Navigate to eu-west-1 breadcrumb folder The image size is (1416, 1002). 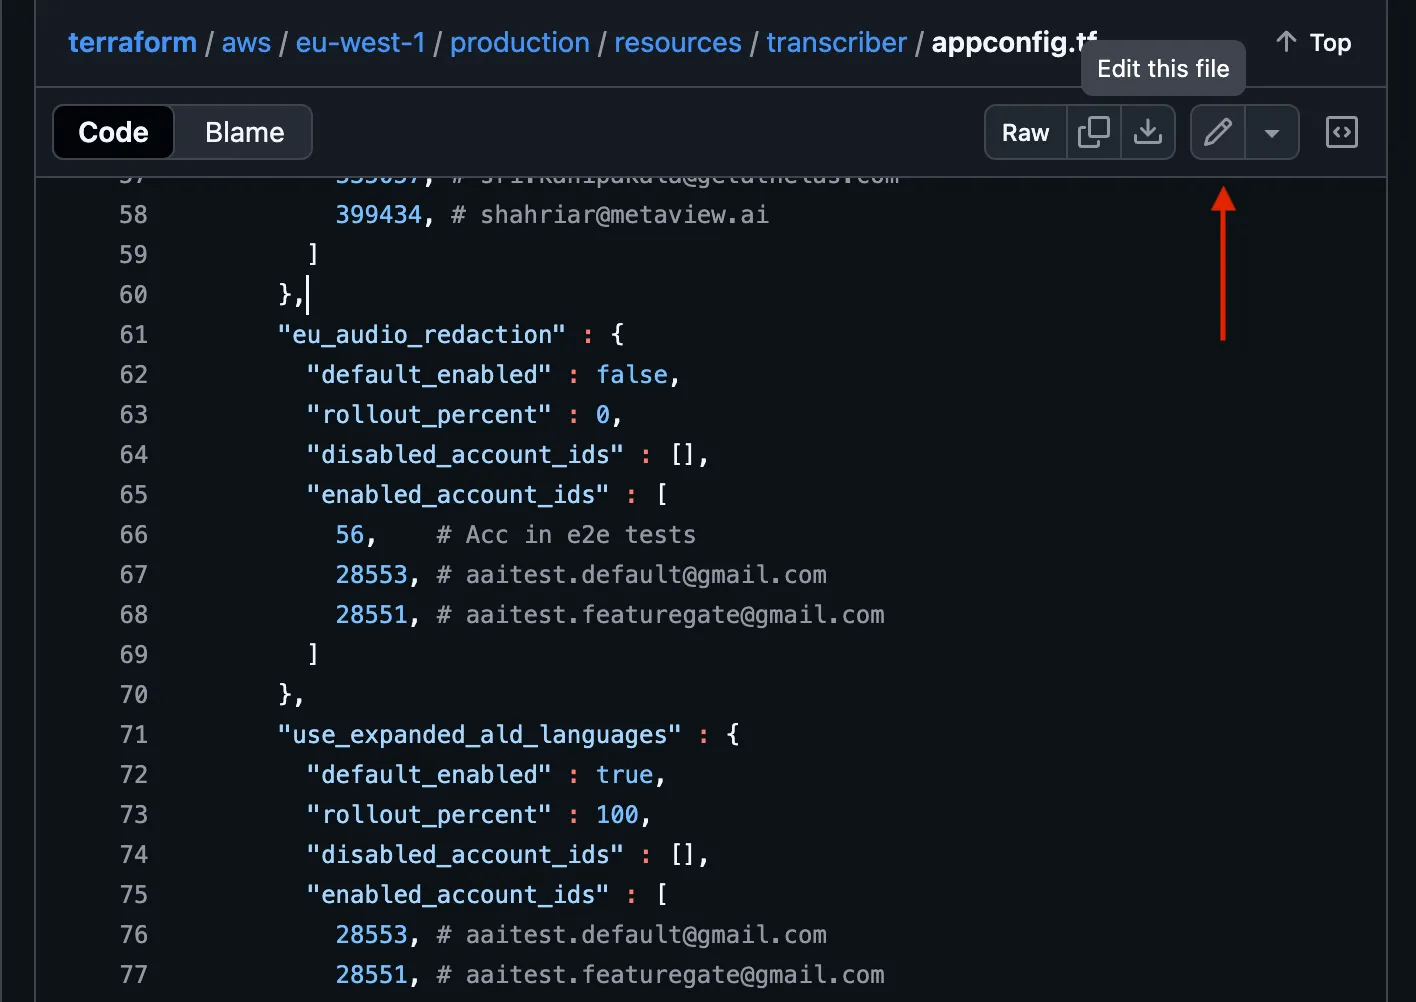pos(360,42)
